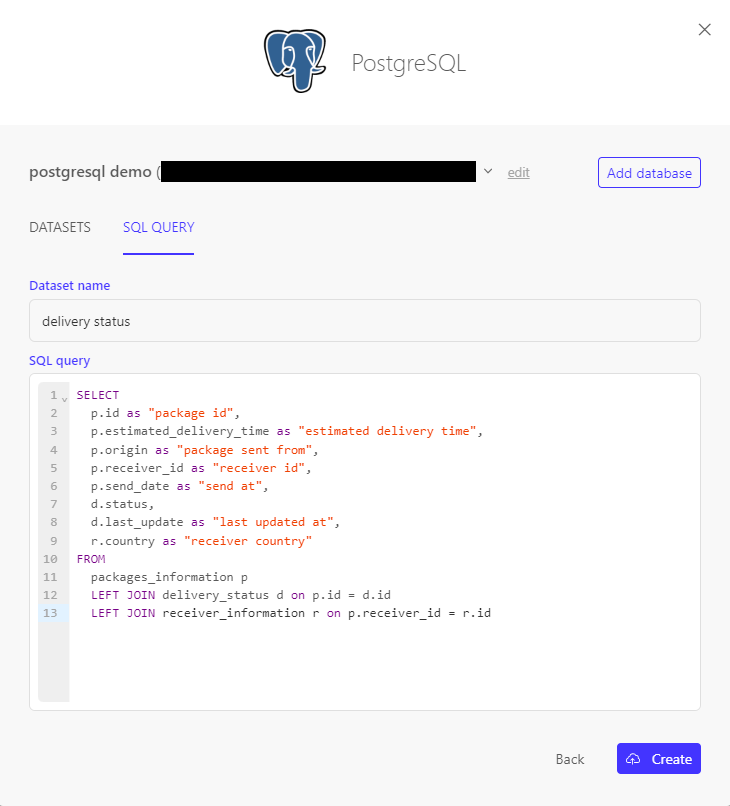Click the PostgreSQL title text
This screenshot has height=806, width=730.
[x=409, y=63]
